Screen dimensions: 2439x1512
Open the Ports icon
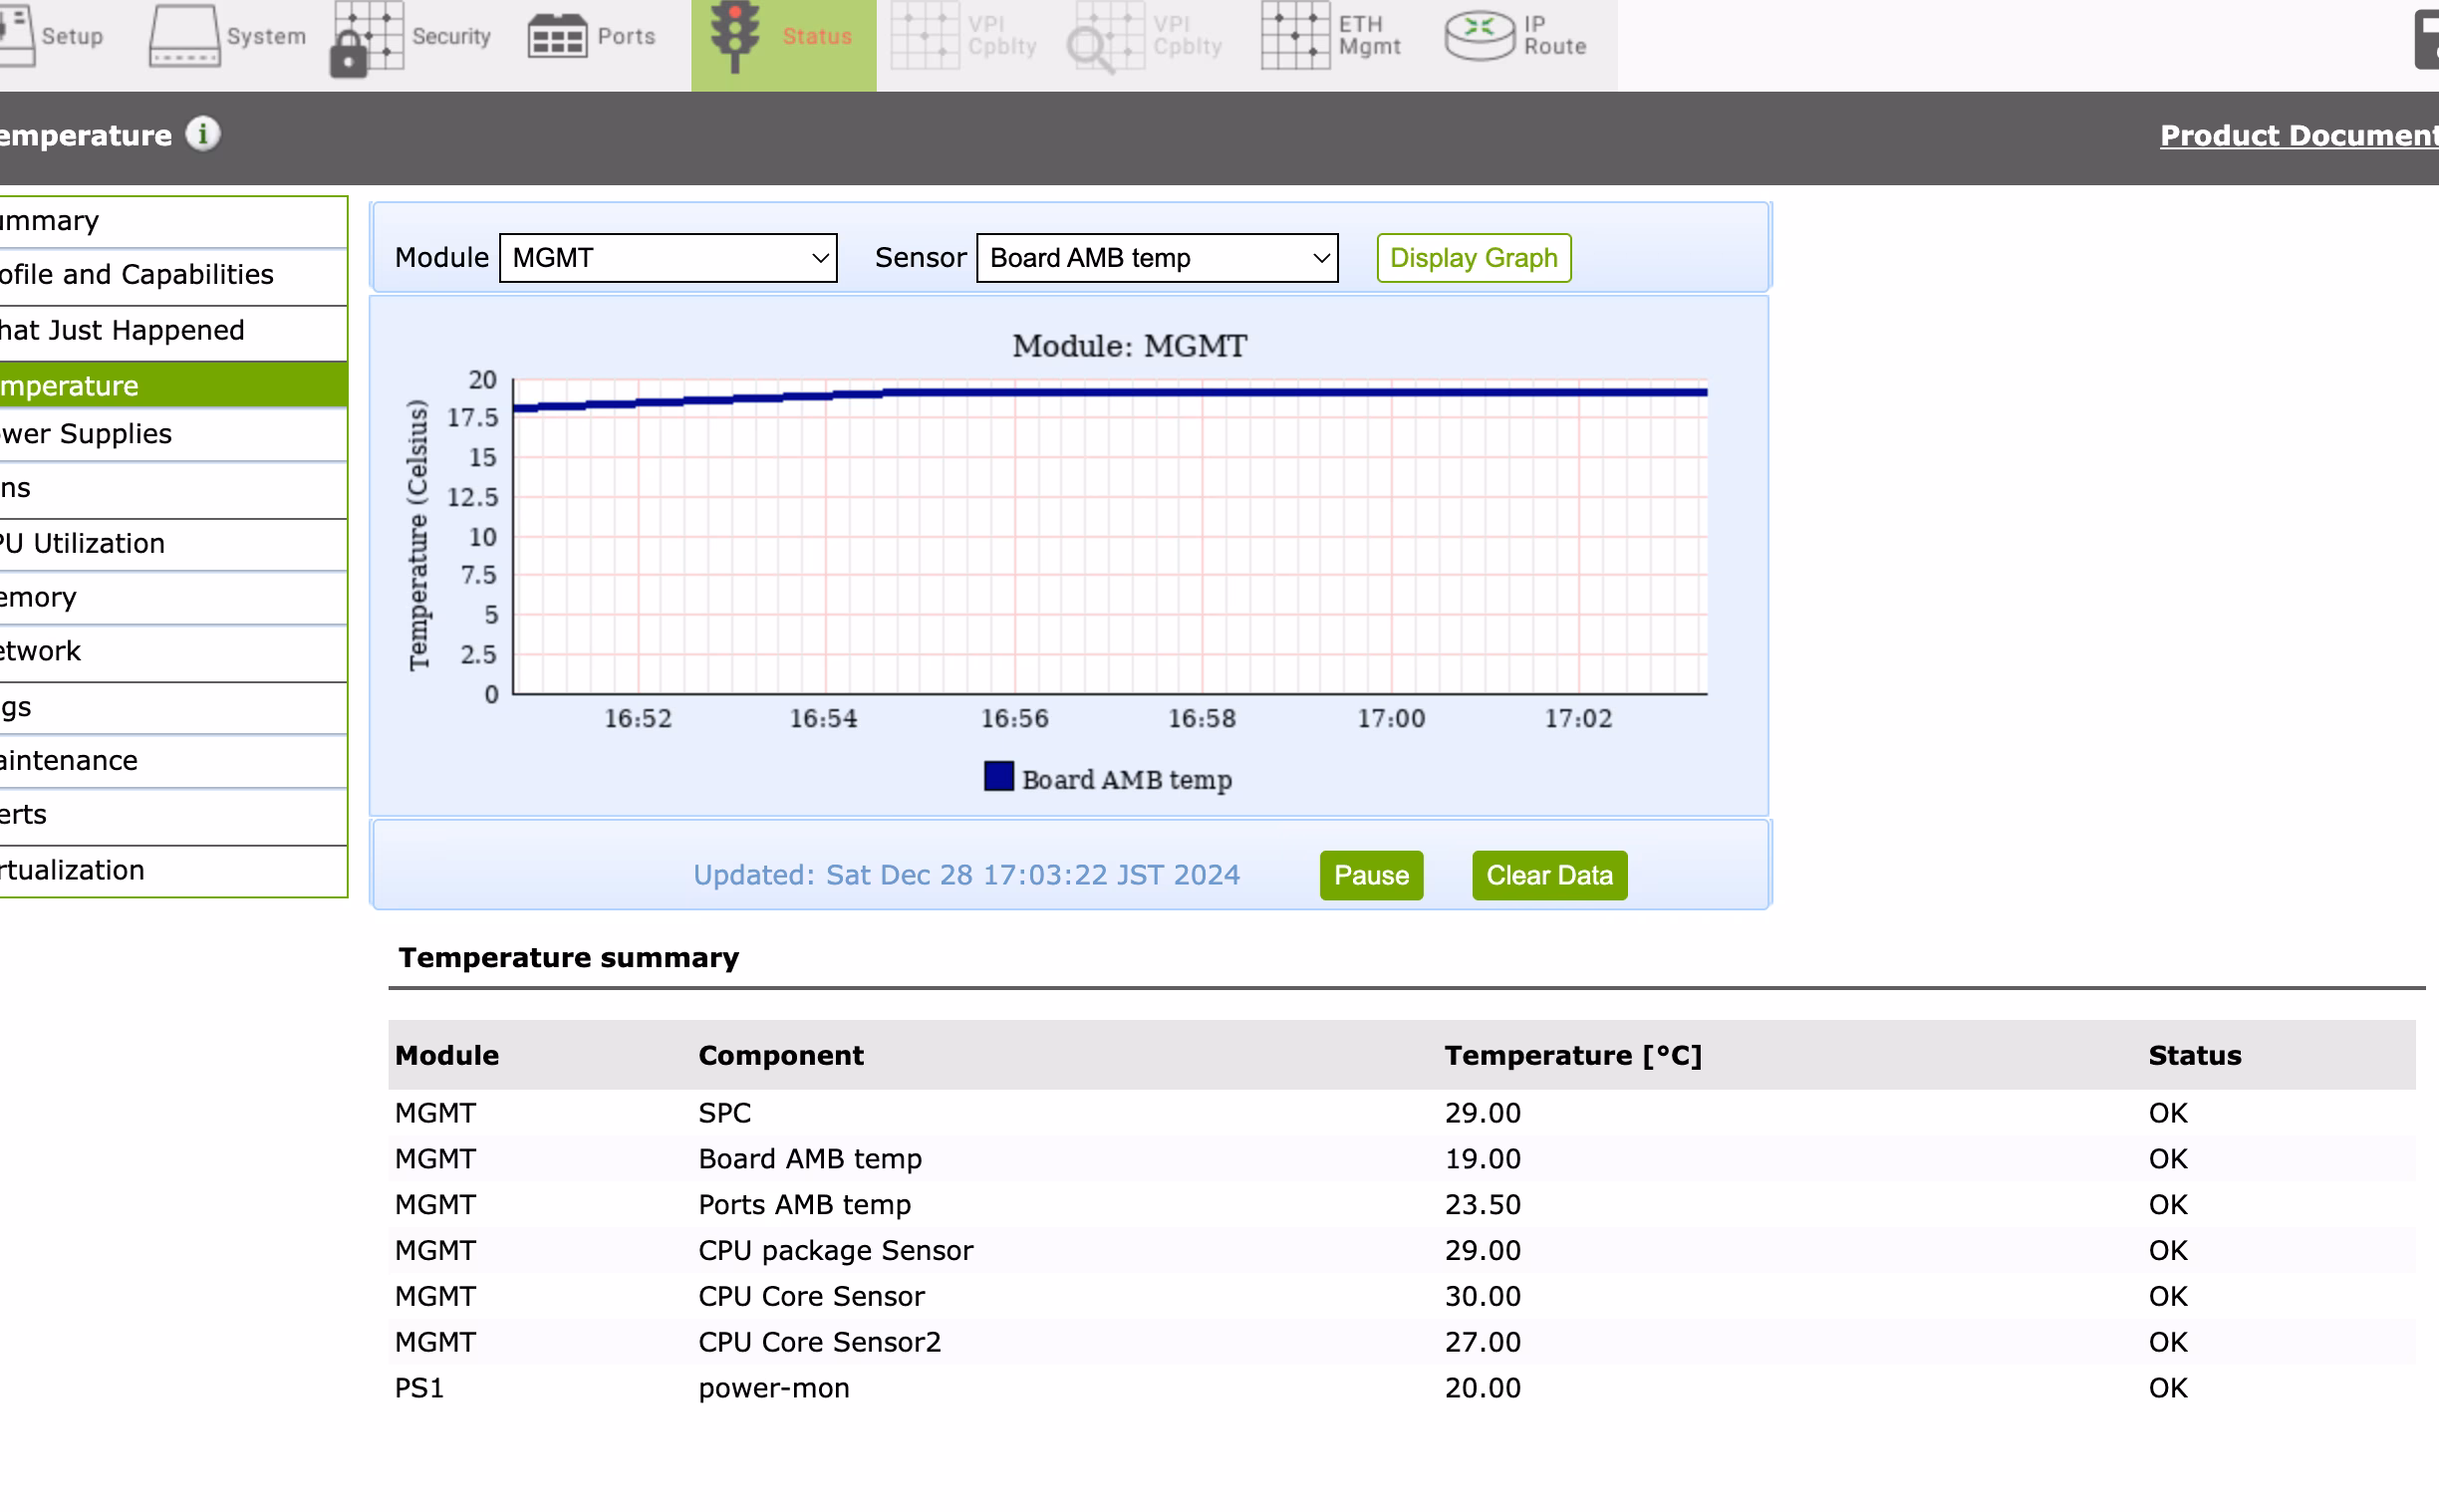pyautogui.click(x=557, y=37)
